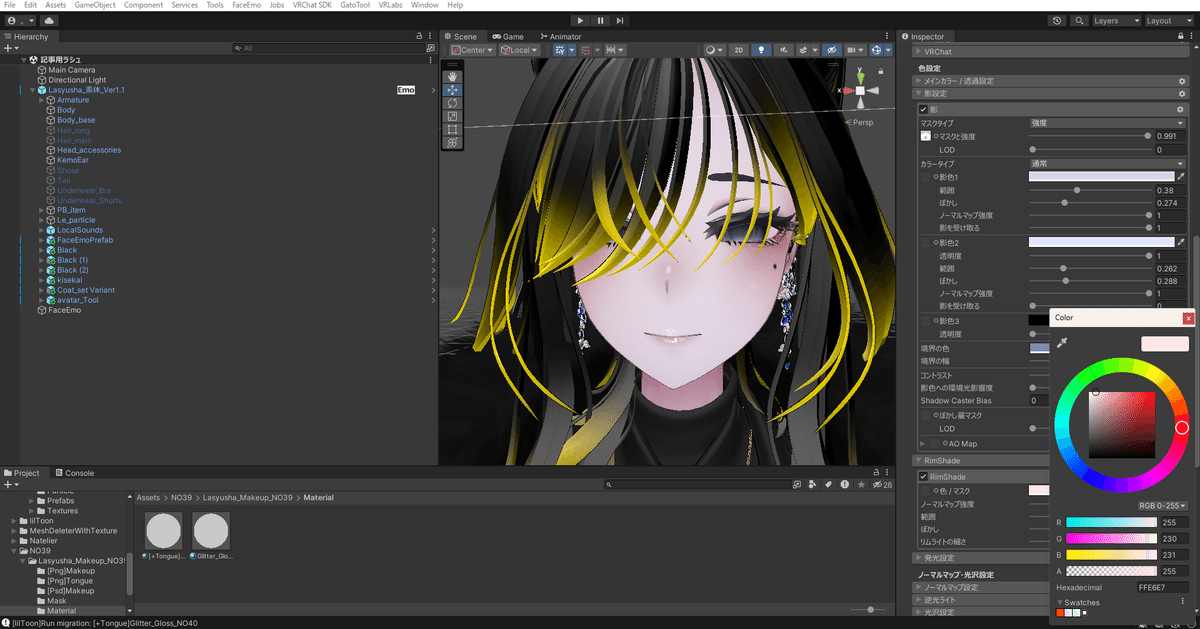Lock the Inspector panel
The height and width of the screenshot is (629, 1200).
(1179, 36)
